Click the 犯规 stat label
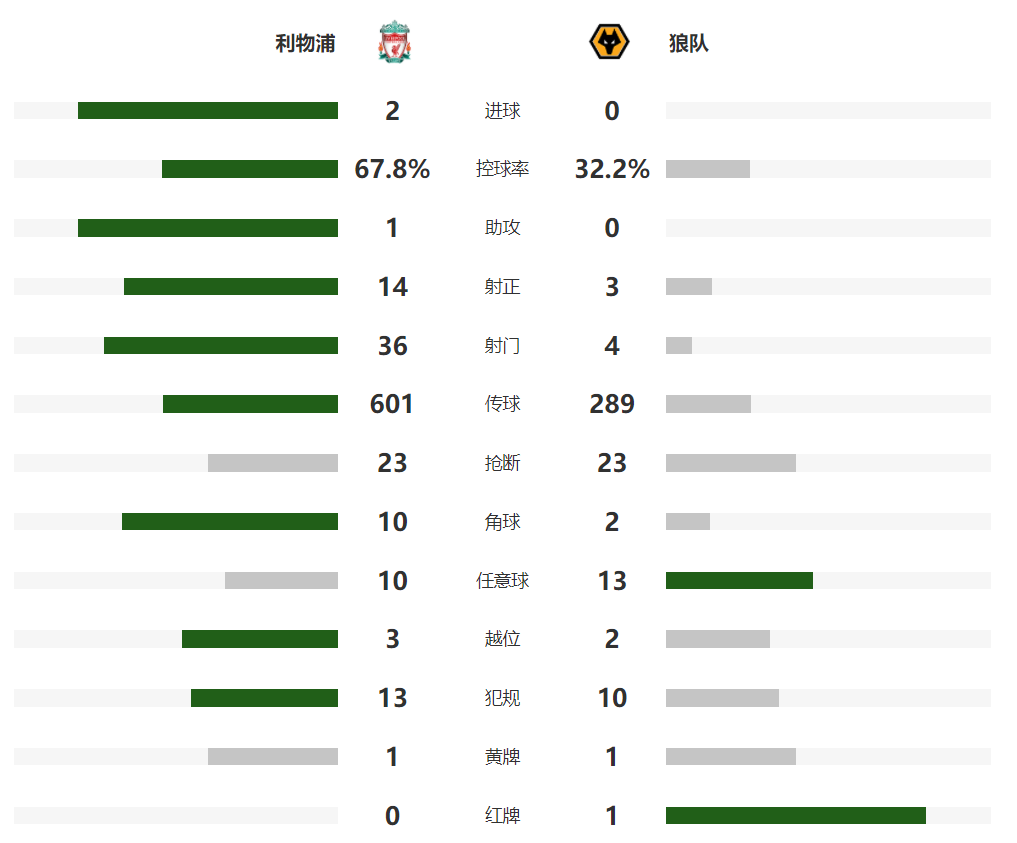The height and width of the screenshot is (843, 1017). coord(502,698)
